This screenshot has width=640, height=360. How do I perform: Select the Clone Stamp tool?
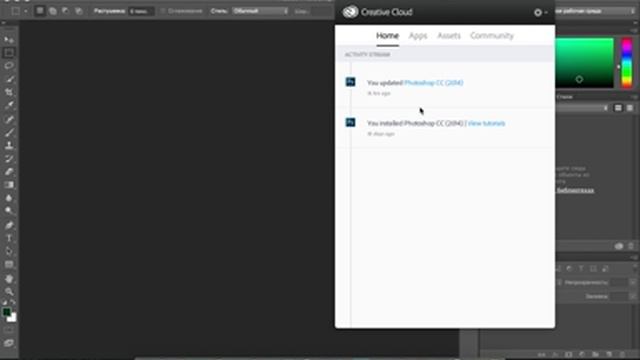9,145
